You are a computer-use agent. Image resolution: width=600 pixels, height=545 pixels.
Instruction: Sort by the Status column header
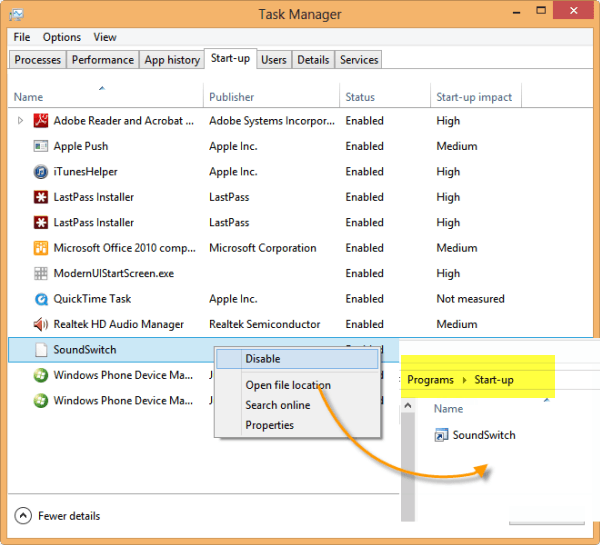tap(385, 96)
